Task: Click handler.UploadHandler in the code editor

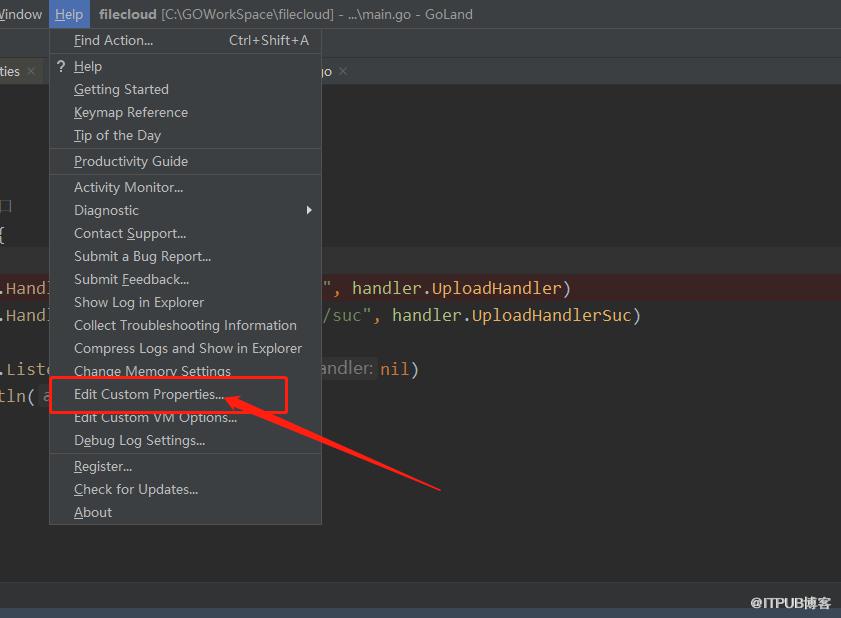Action: coord(457,289)
